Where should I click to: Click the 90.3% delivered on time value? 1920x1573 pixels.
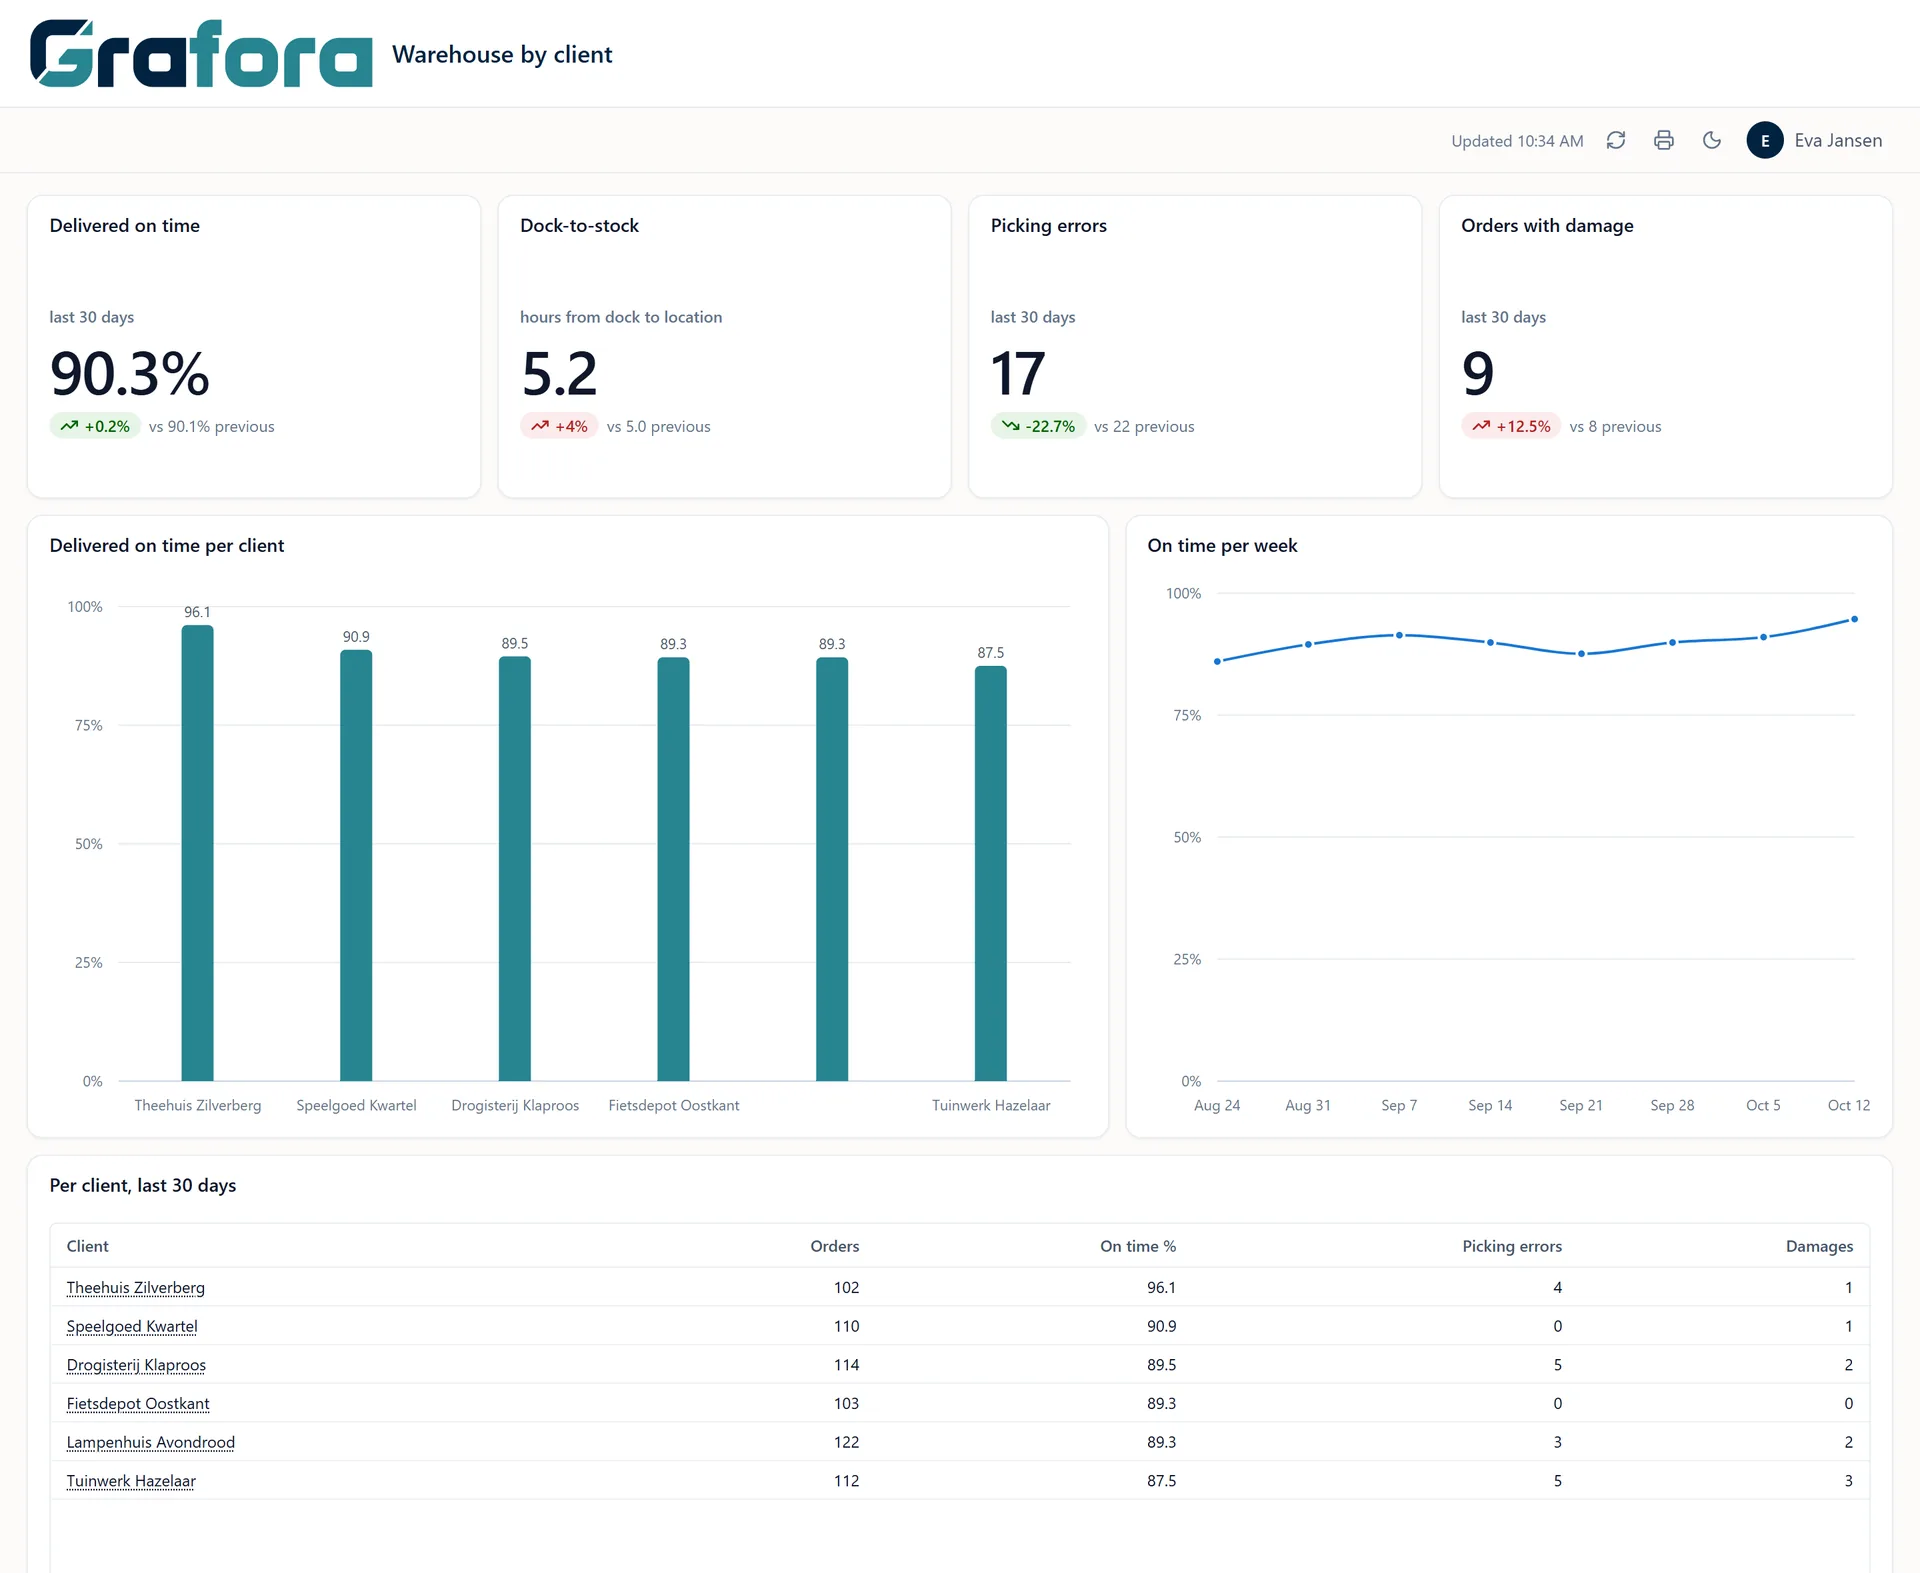pyautogui.click(x=130, y=374)
